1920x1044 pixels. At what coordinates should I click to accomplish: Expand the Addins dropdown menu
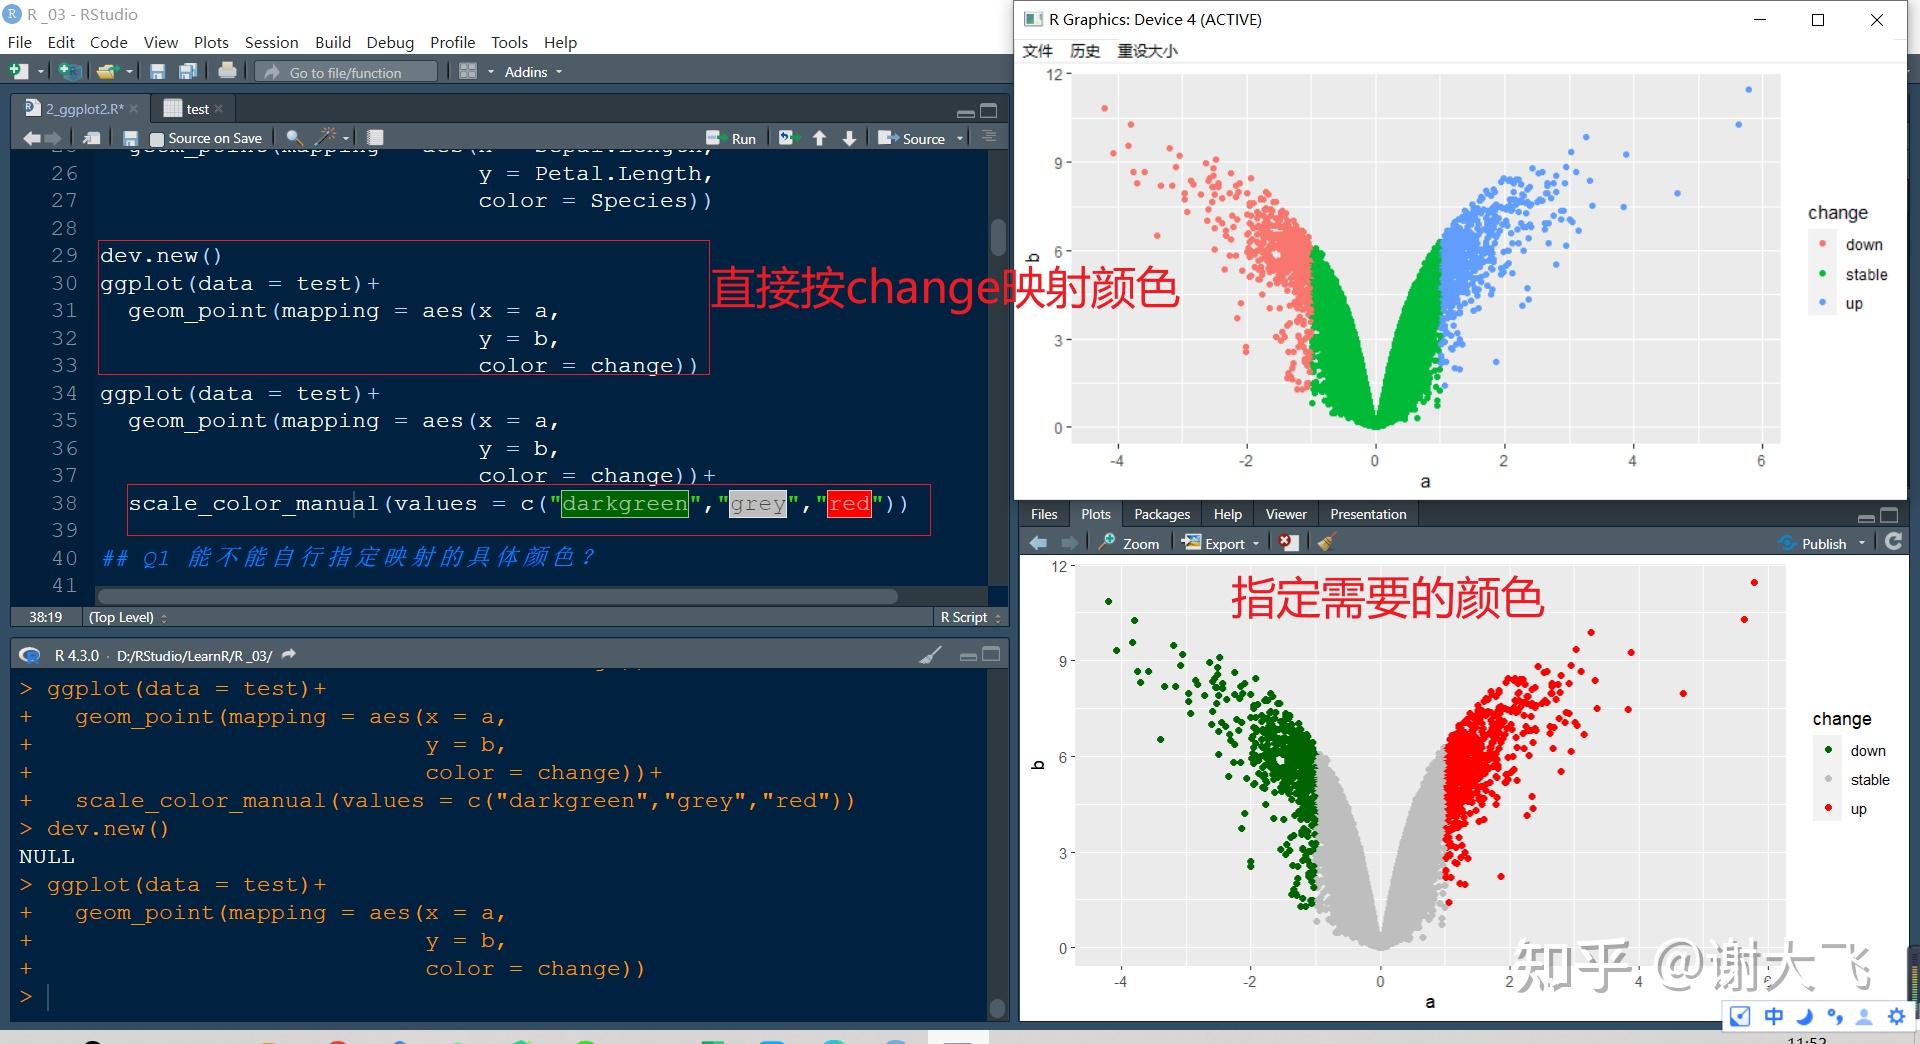556,71
